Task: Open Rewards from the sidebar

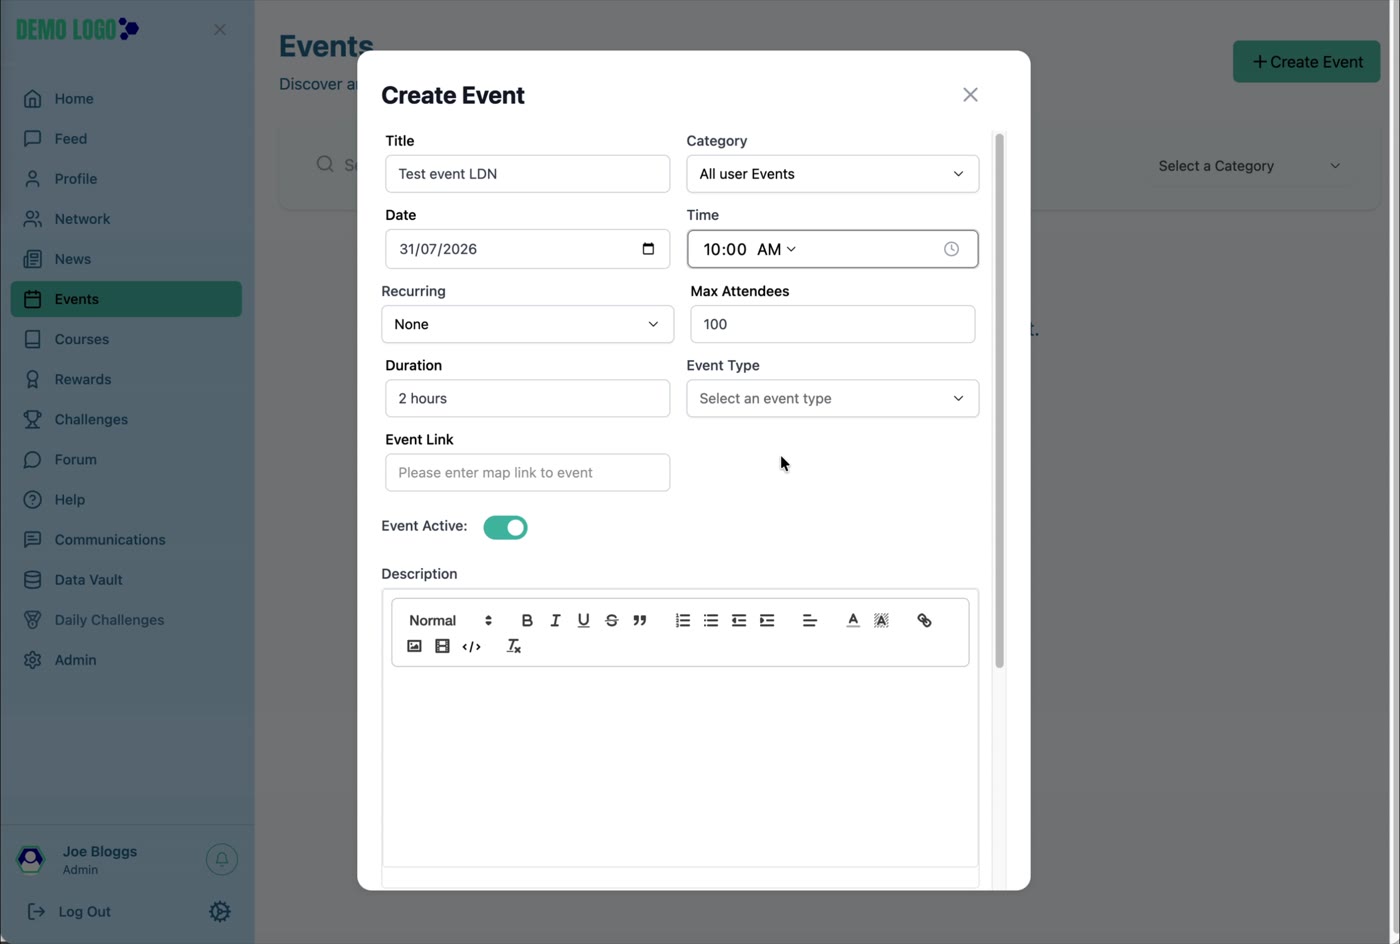Action: (x=126, y=379)
